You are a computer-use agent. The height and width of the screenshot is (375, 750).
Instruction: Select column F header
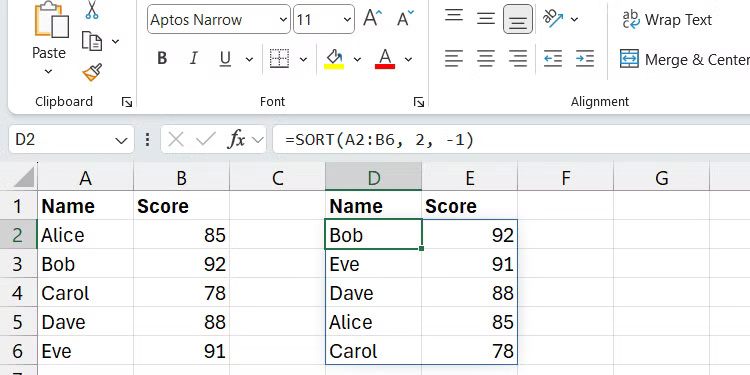565,178
